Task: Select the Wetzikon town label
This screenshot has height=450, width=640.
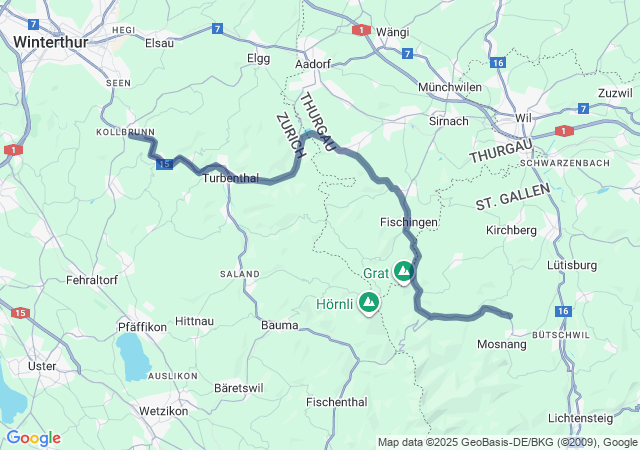Action: coord(164,411)
